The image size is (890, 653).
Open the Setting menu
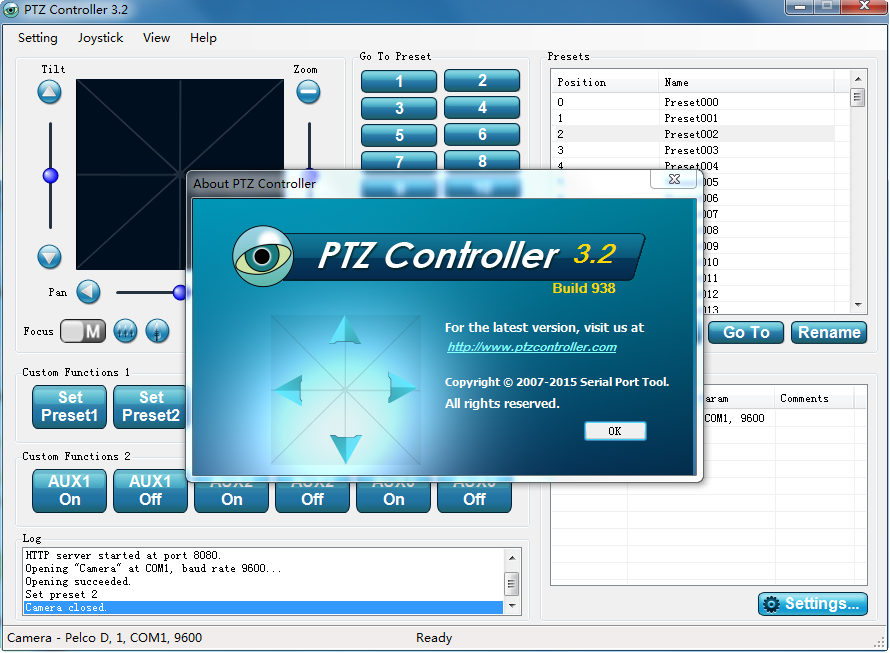coord(38,38)
